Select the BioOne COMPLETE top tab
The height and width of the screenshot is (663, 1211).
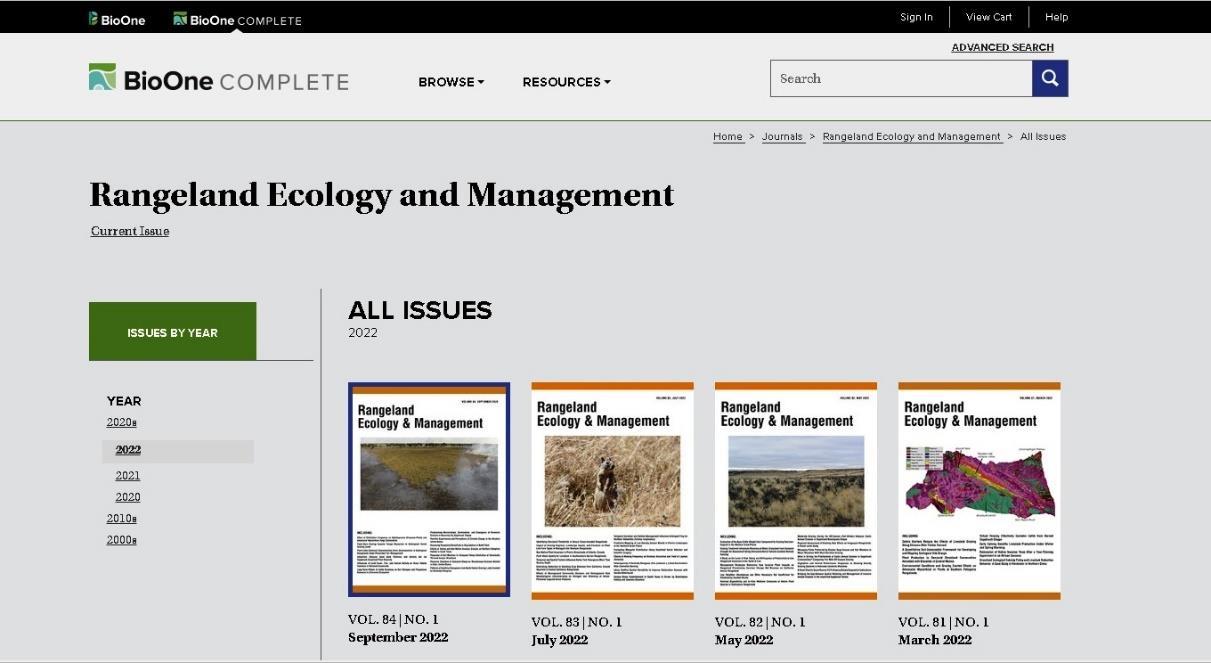point(237,19)
